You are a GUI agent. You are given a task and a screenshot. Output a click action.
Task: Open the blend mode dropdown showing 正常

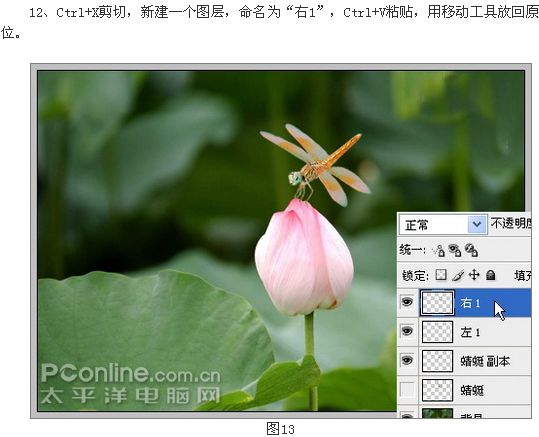click(x=443, y=225)
